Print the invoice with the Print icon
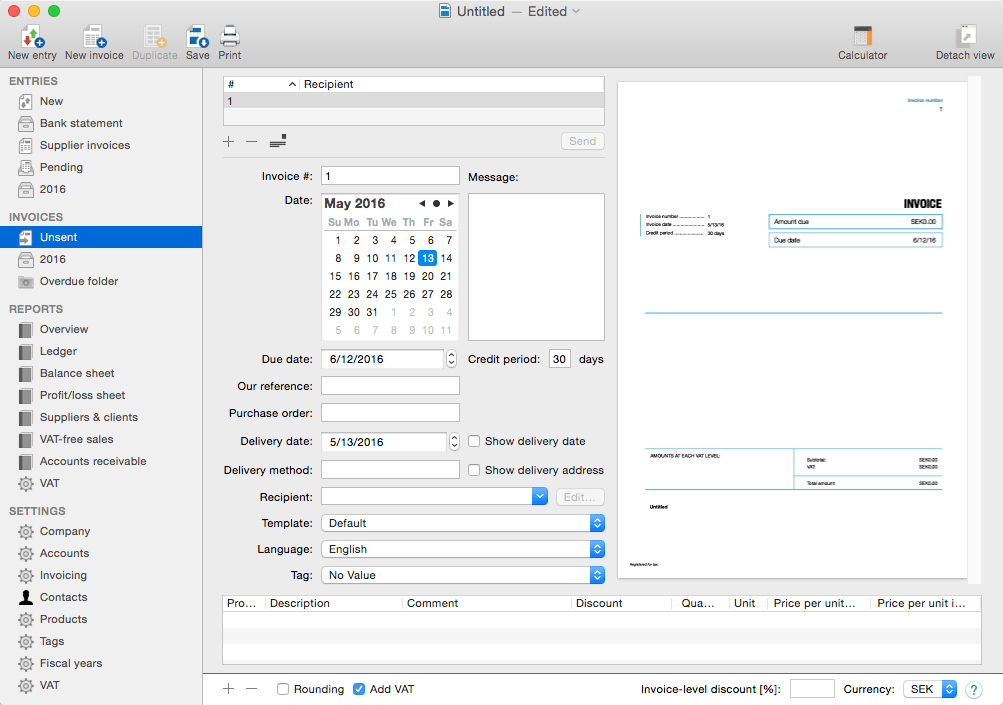 point(230,37)
